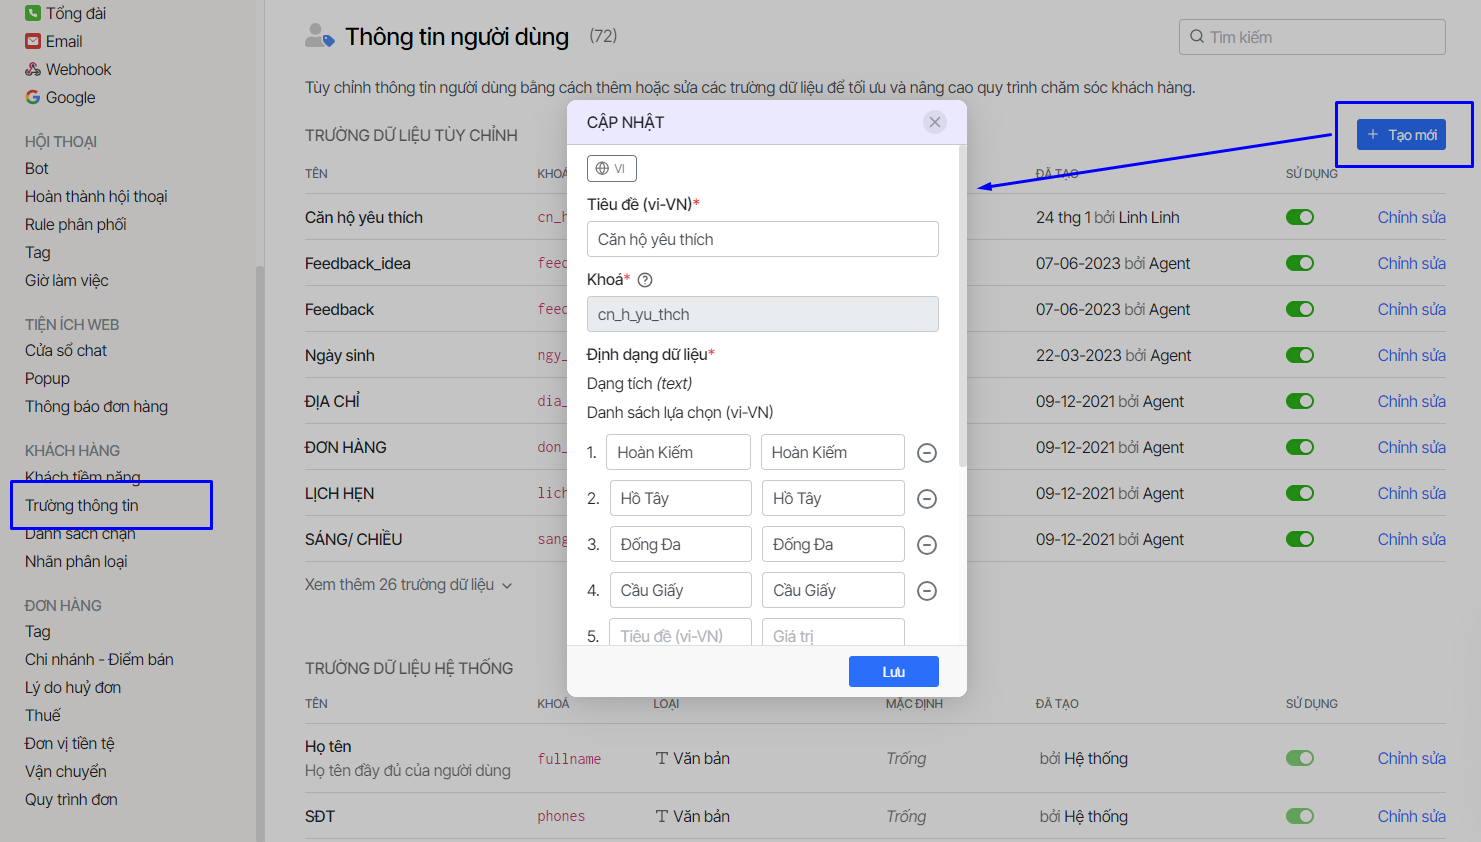This screenshot has height=842, width=1481.
Task: Click Chỉnh sửa for Feedback_idea row
Action: pyautogui.click(x=1411, y=263)
